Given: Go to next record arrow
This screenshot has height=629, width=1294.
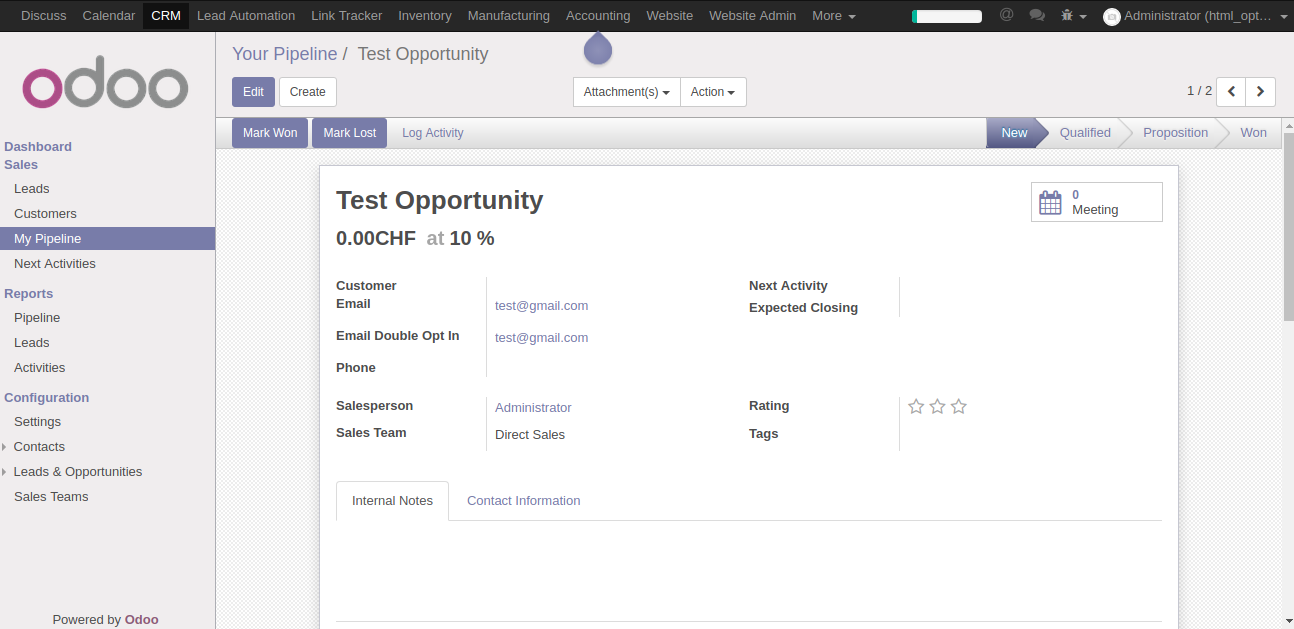Looking at the screenshot, I should (x=1260, y=92).
